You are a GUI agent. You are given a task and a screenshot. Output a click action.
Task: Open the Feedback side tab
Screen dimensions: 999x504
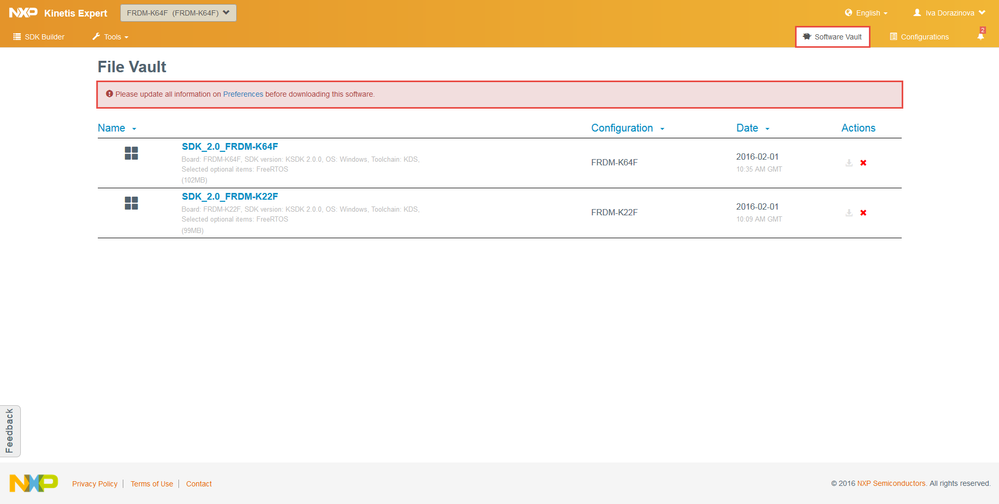(10, 431)
